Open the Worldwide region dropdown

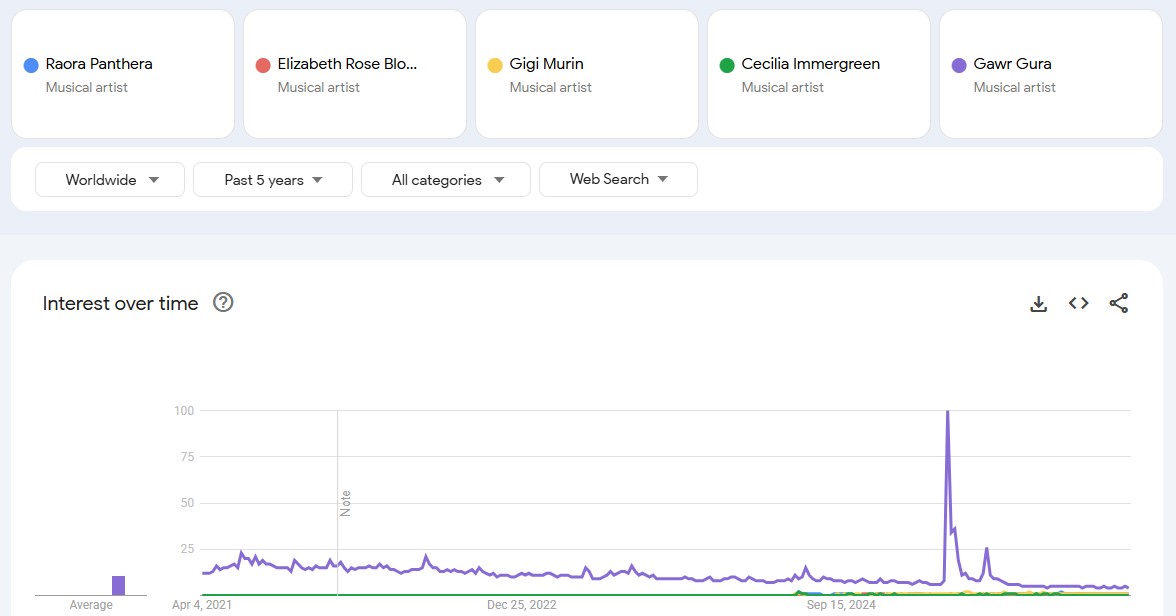pos(110,179)
